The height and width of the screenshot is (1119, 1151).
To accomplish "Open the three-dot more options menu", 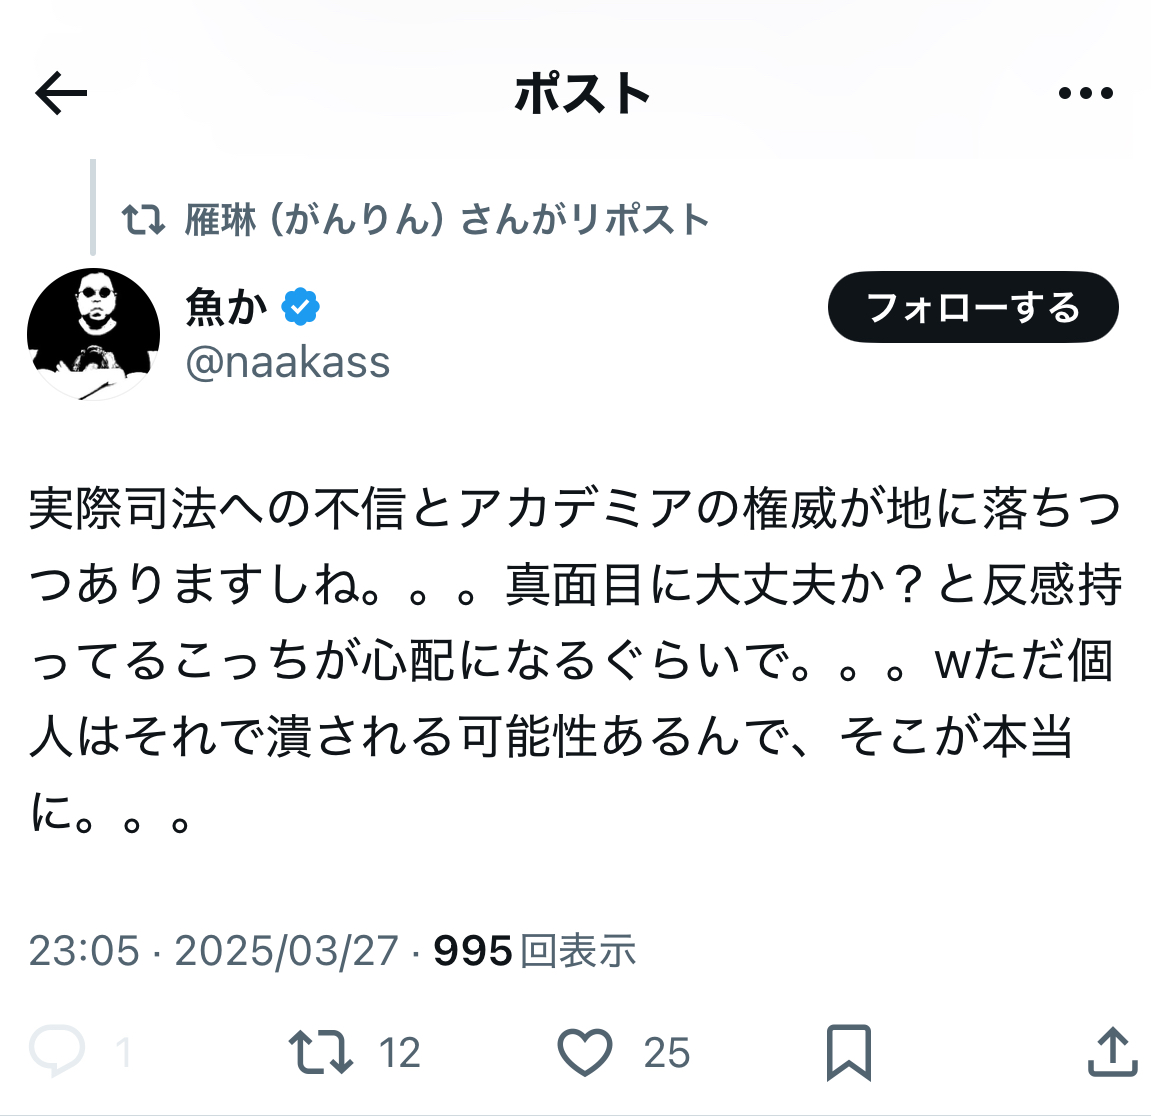I will [1086, 93].
